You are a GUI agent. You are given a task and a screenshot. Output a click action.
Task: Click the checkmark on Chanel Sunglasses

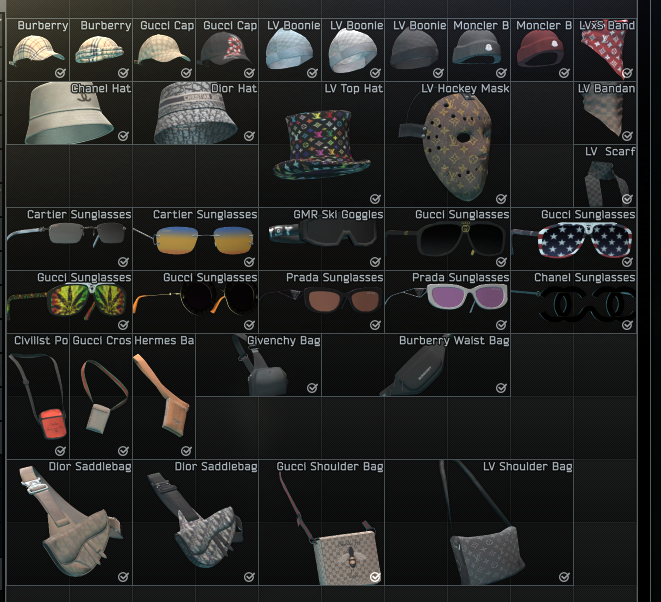[x=627, y=325]
